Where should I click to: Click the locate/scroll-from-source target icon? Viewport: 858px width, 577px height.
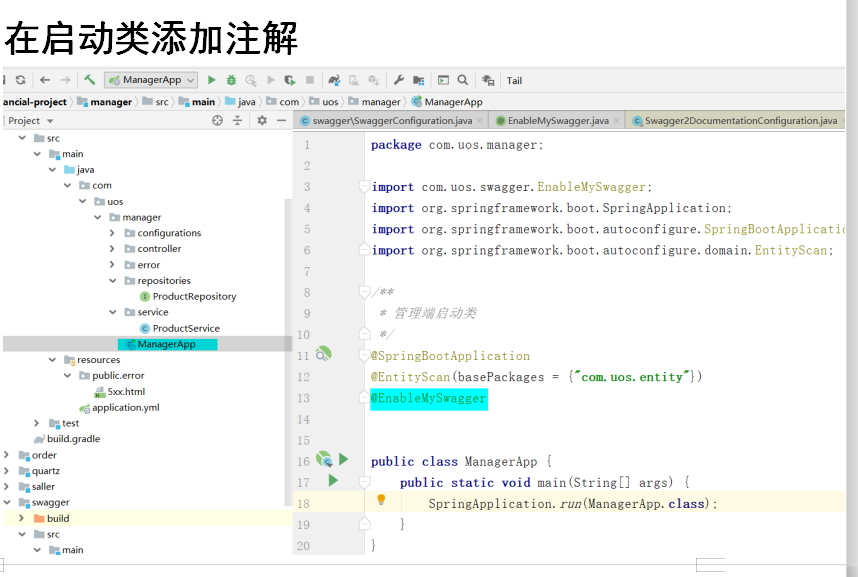pos(217,121)
